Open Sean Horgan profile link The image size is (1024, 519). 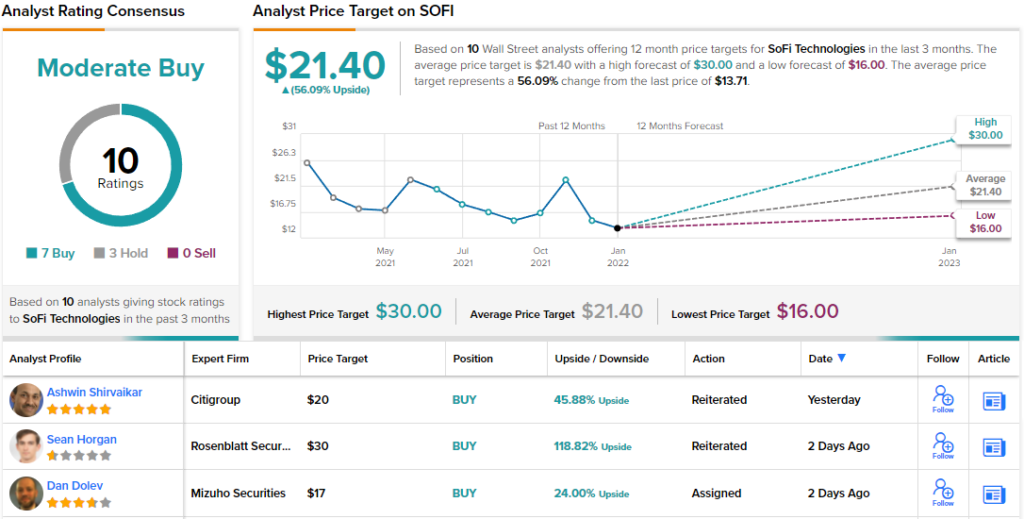81,439
